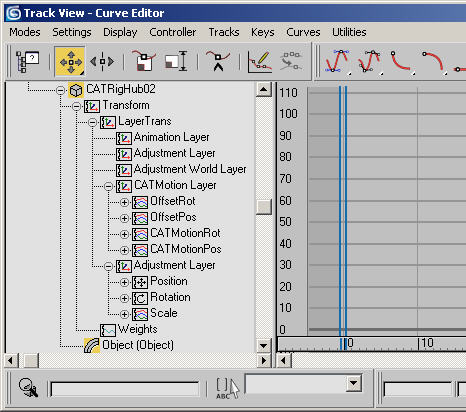Screen dimensions: 466x412
Task: Open the Controller menu
Action: 172,32
